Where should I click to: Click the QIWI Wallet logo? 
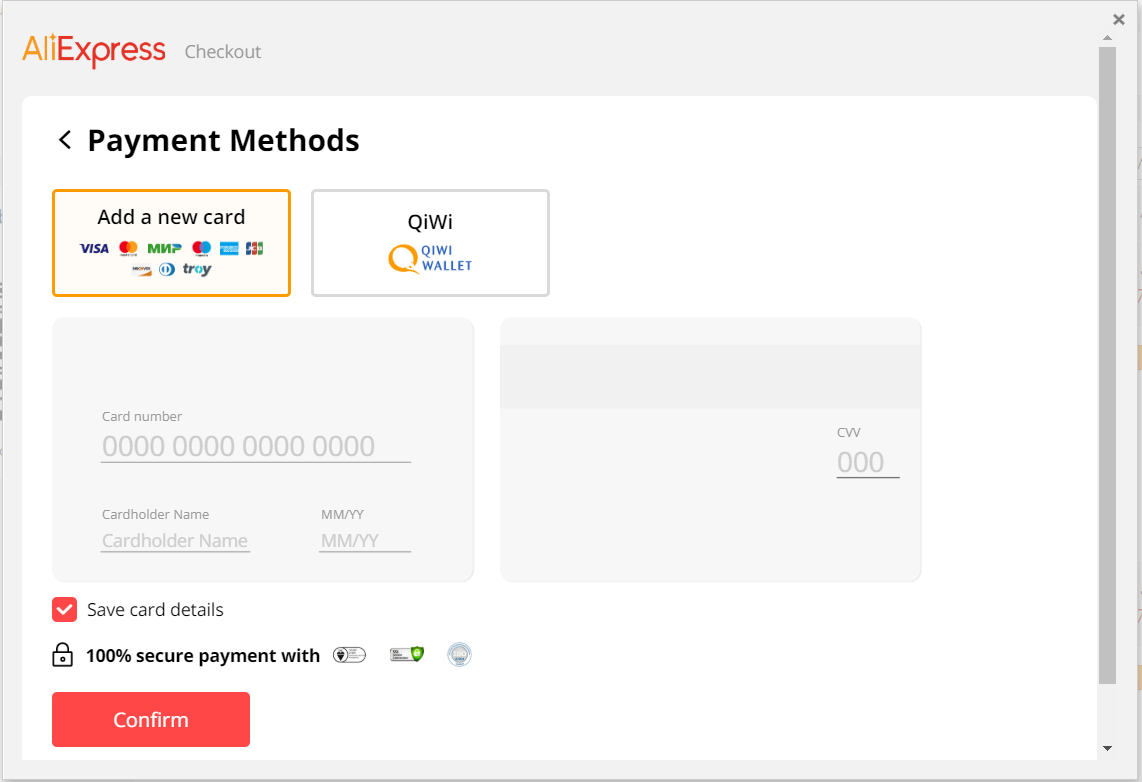coord(430,258)
